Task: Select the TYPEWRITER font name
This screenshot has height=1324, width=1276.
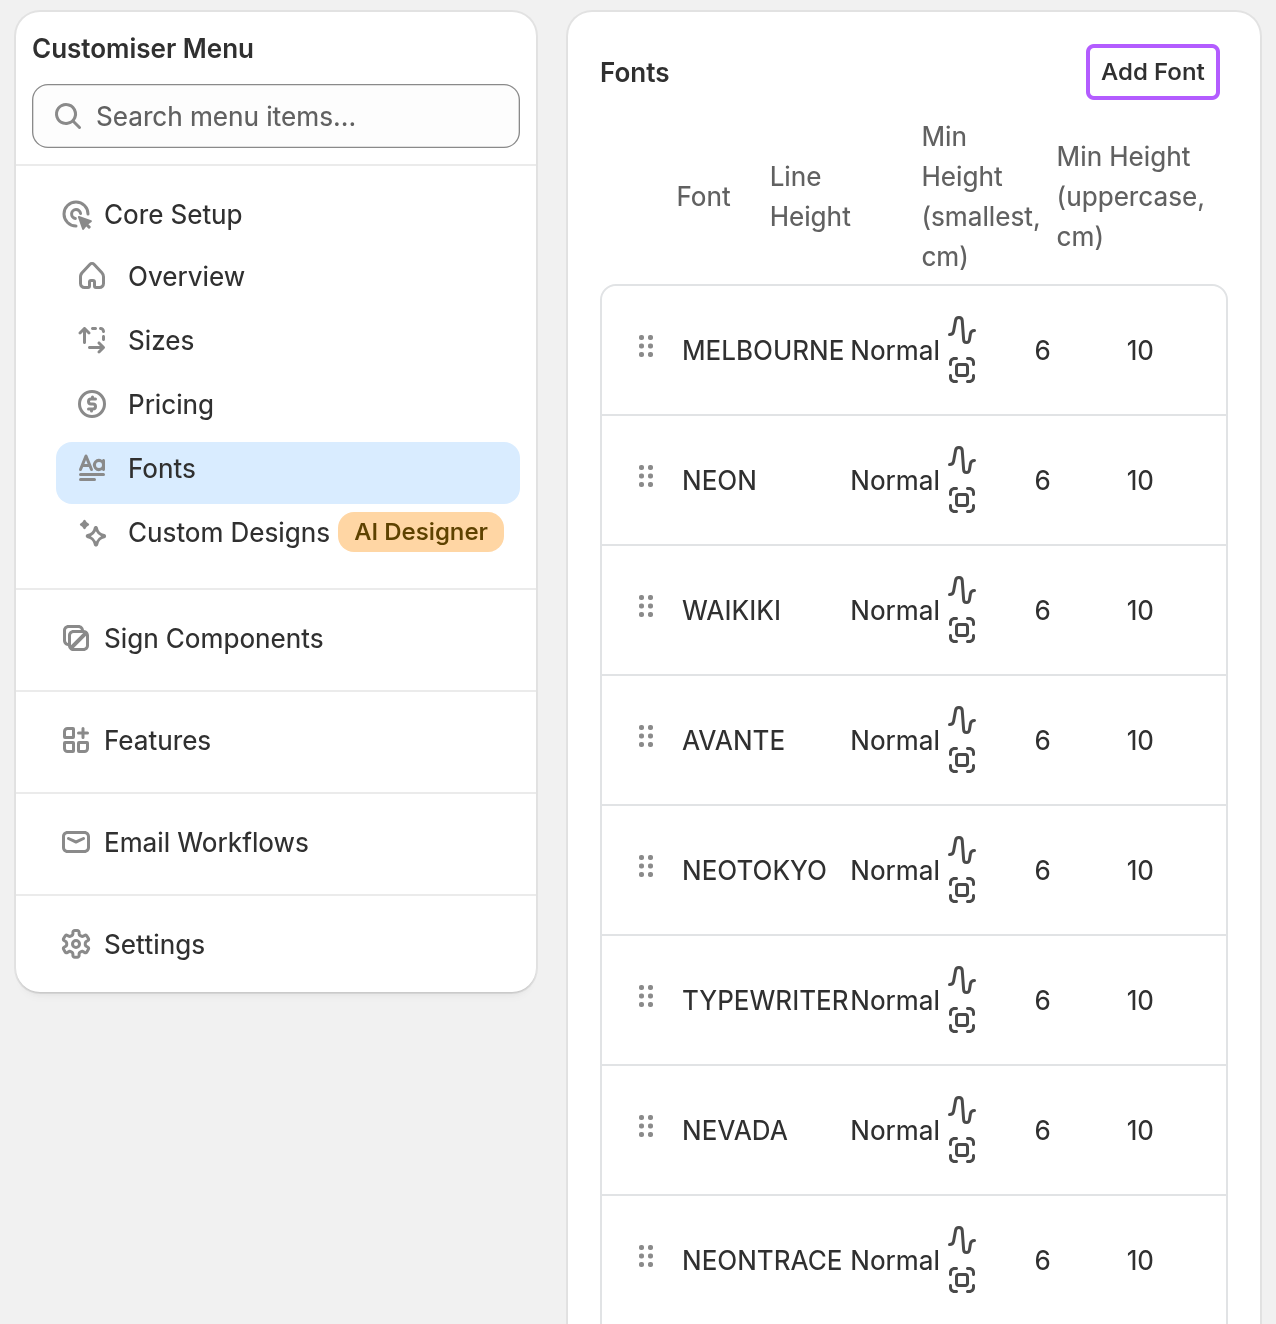Action: 766,1001
